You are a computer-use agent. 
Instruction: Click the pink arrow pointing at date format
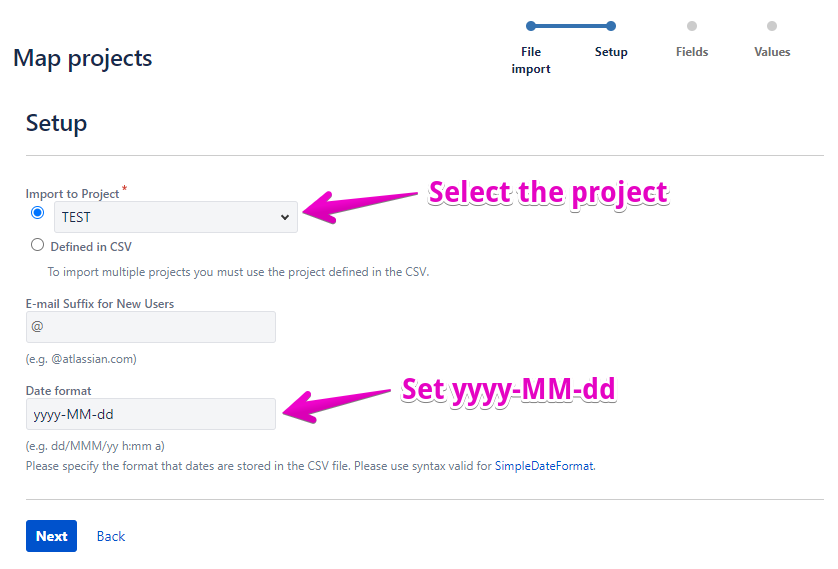pos(338,402)
